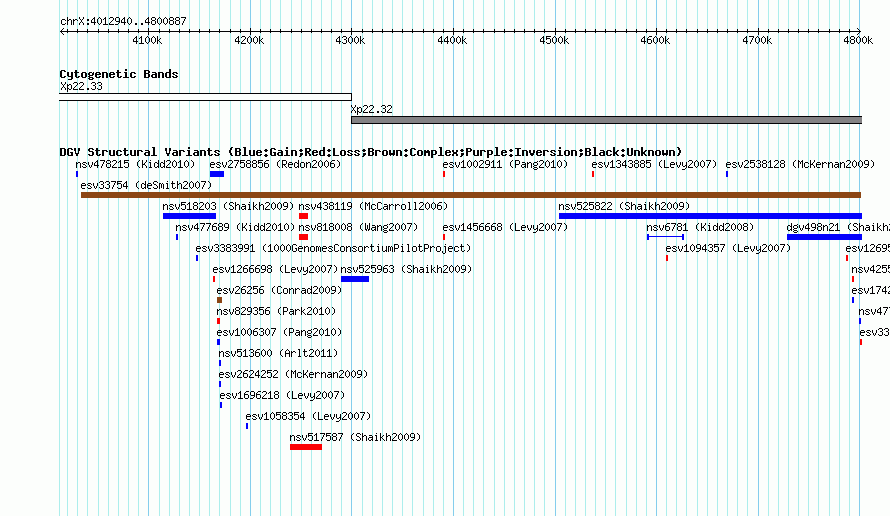Image resolution: width=890 pixels, height=516 pixels.
Task: Click the 4700k ruler tick label
Action: pos(757,40)
